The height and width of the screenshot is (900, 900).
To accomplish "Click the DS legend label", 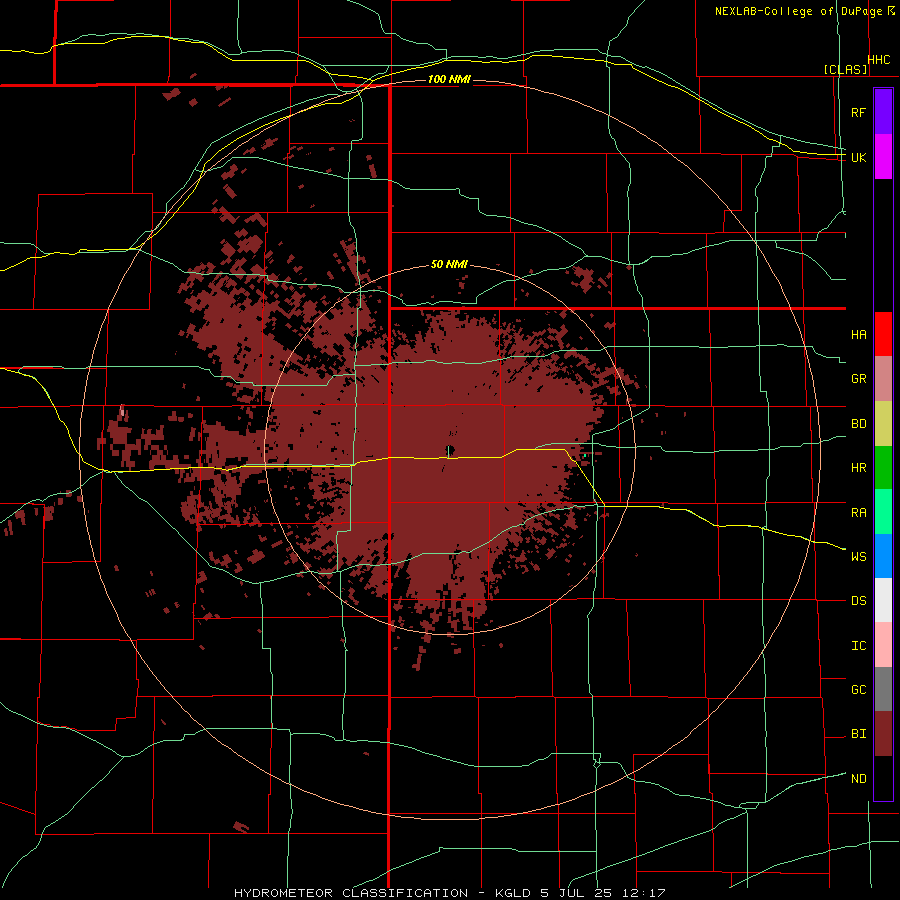I will pos(858,601).
